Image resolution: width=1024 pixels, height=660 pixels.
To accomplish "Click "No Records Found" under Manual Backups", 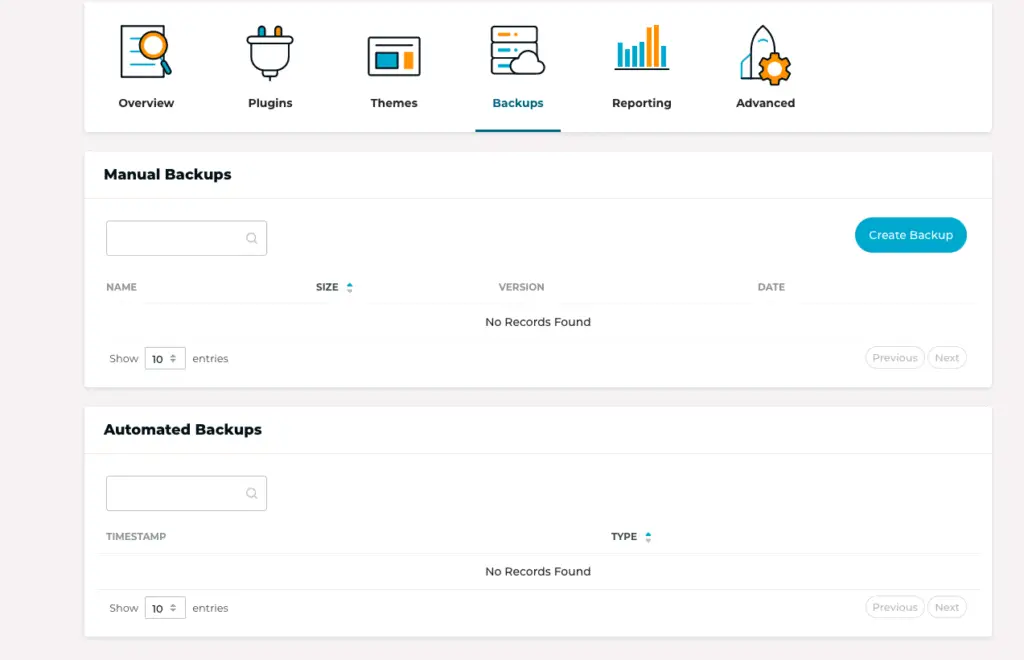I will [x=538, y=322].
